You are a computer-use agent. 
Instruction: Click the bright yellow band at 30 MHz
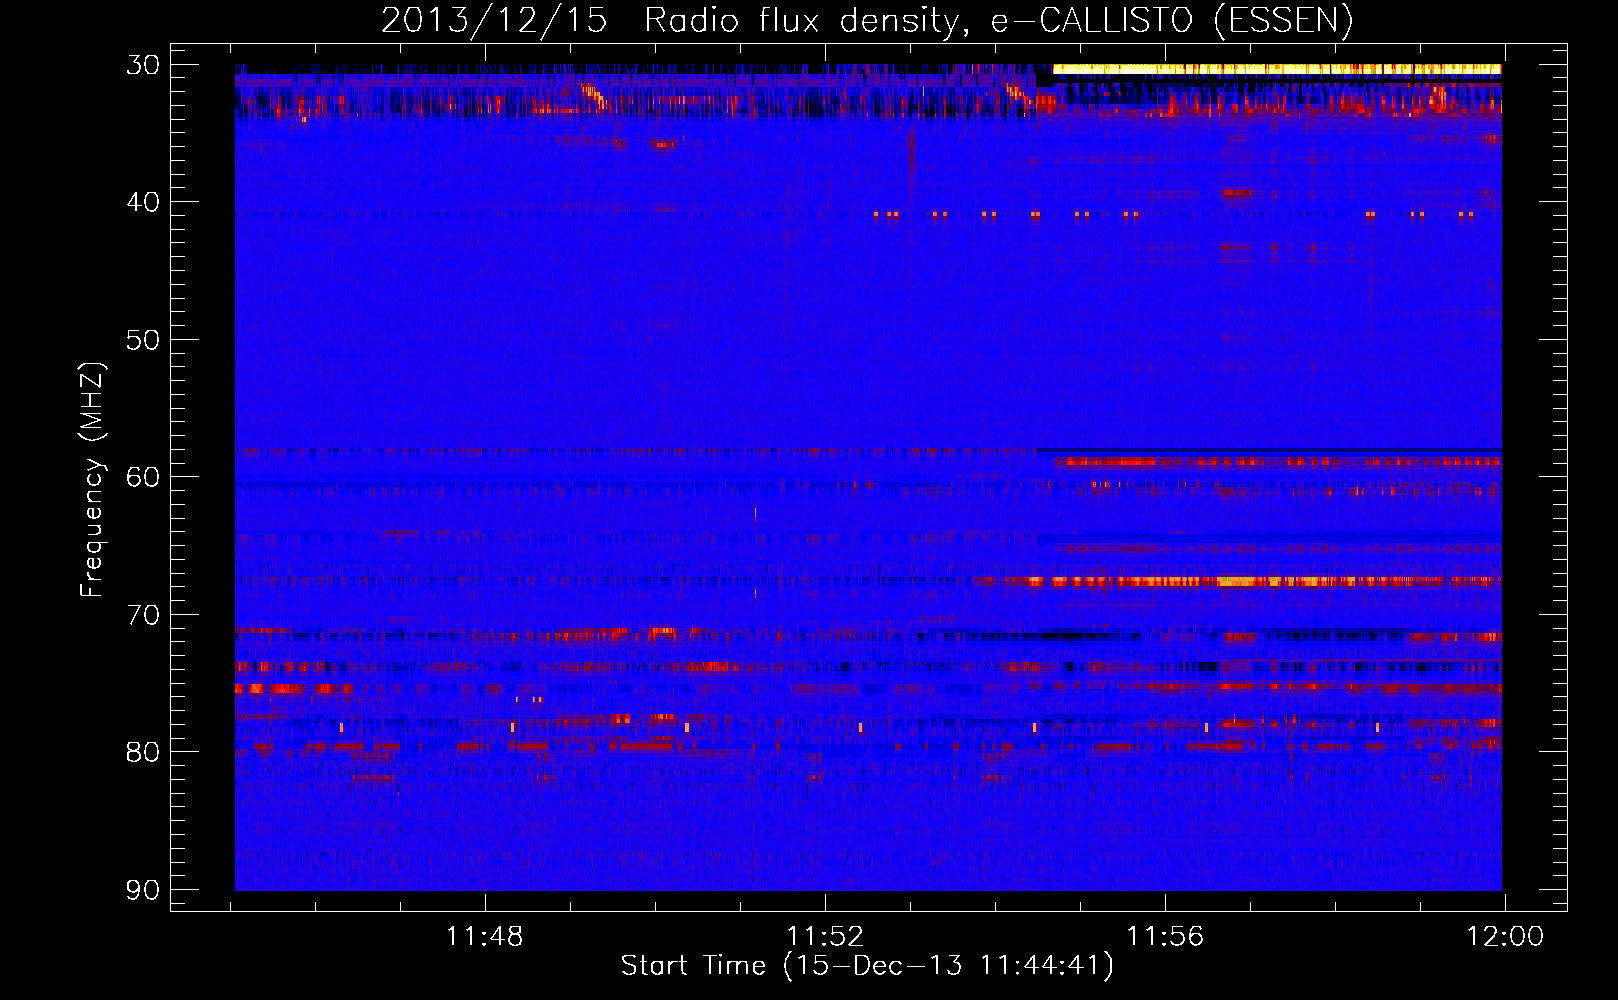point(1277,69)
